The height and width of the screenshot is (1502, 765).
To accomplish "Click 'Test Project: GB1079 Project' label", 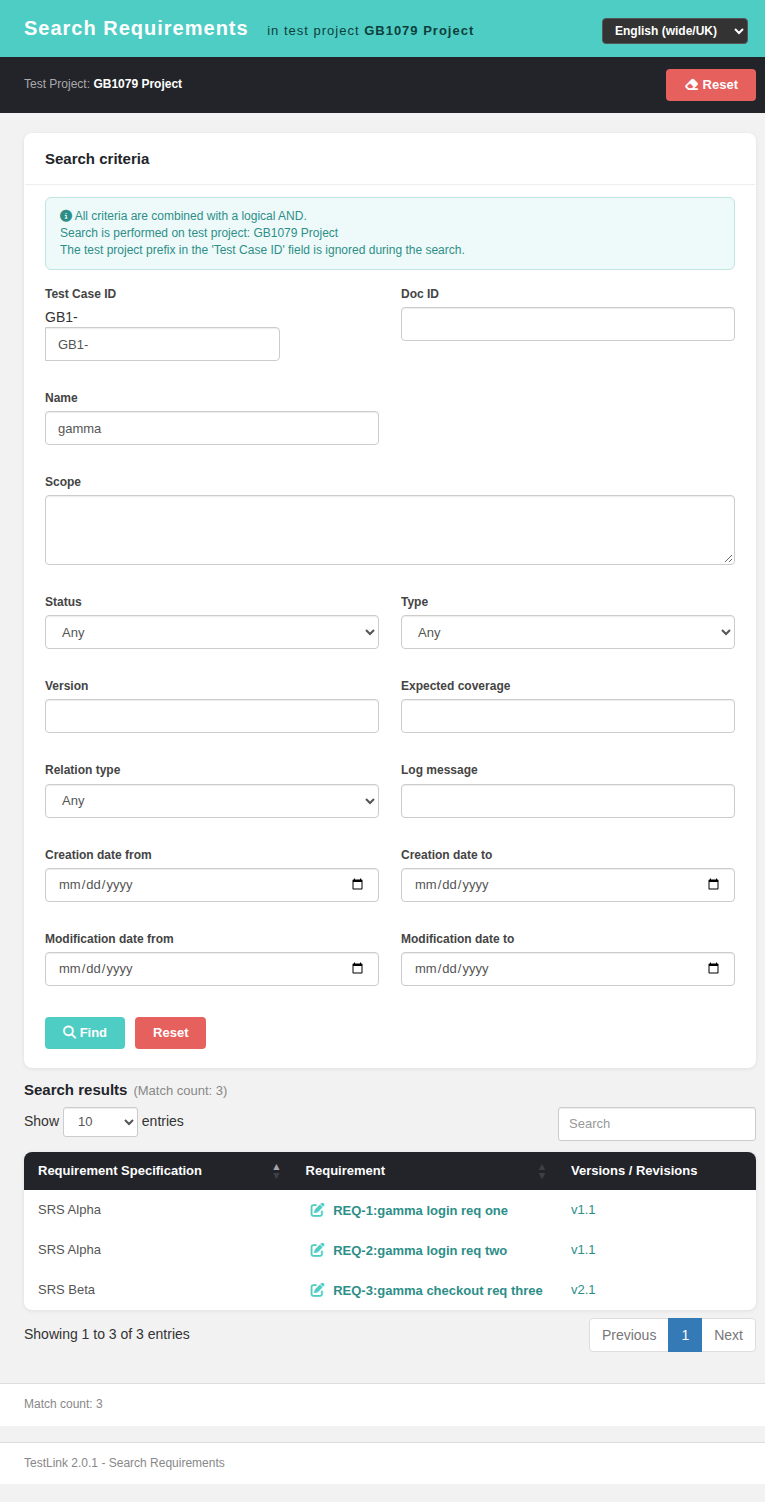I will (103, 84).
